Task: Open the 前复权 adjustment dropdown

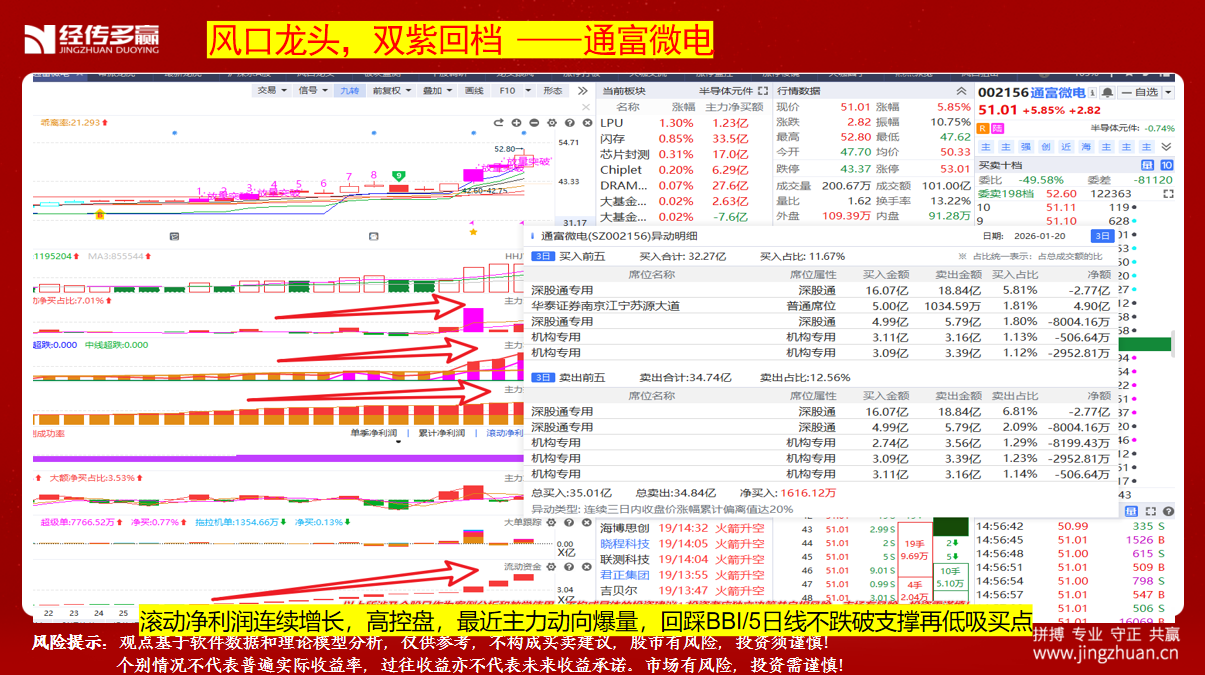Action: click(391, 90)
